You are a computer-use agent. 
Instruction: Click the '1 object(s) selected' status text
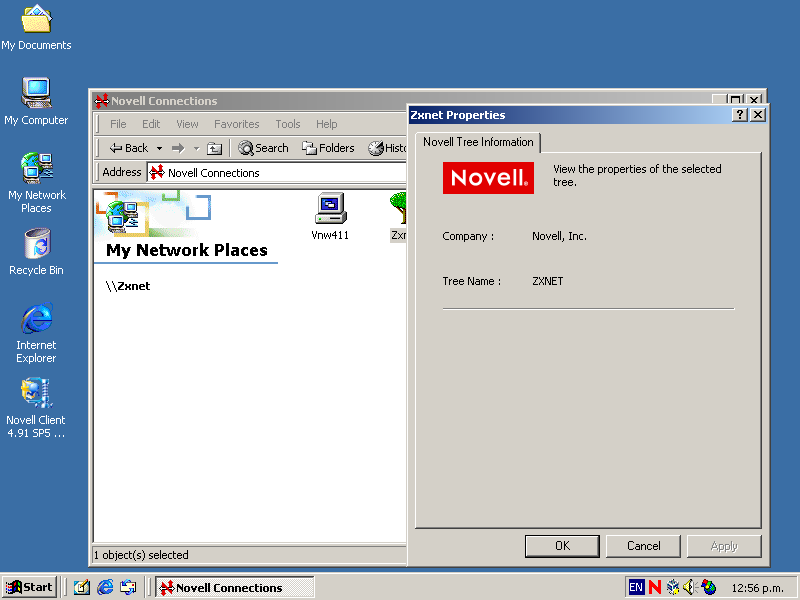point(141,555)
